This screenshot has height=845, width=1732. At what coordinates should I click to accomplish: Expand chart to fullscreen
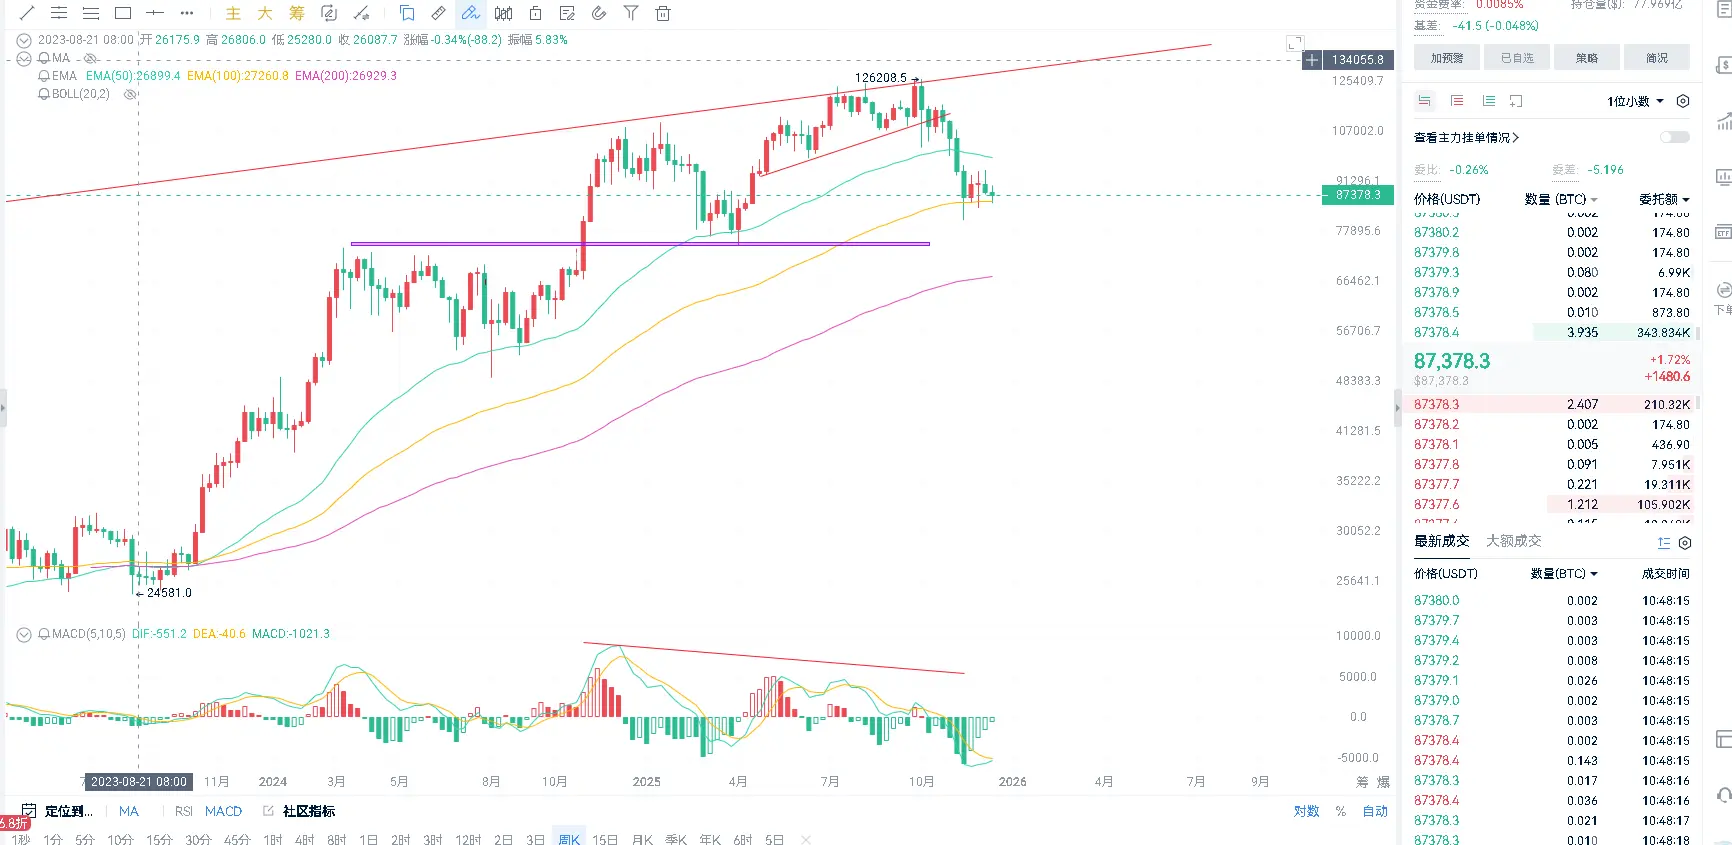tap(1295, 43)
